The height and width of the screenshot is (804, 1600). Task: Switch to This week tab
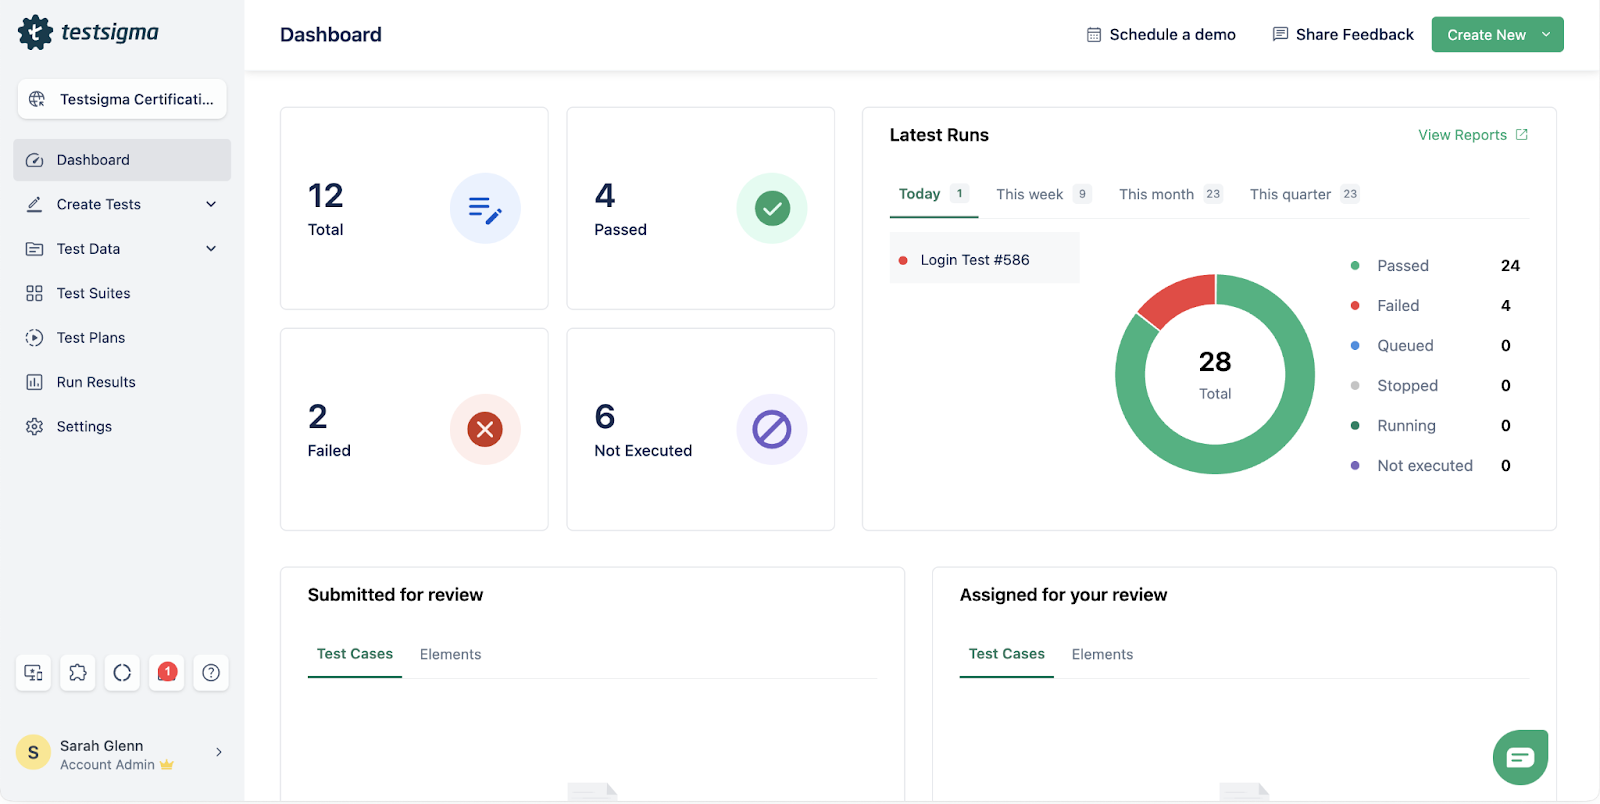click(x=1043, y=194)
